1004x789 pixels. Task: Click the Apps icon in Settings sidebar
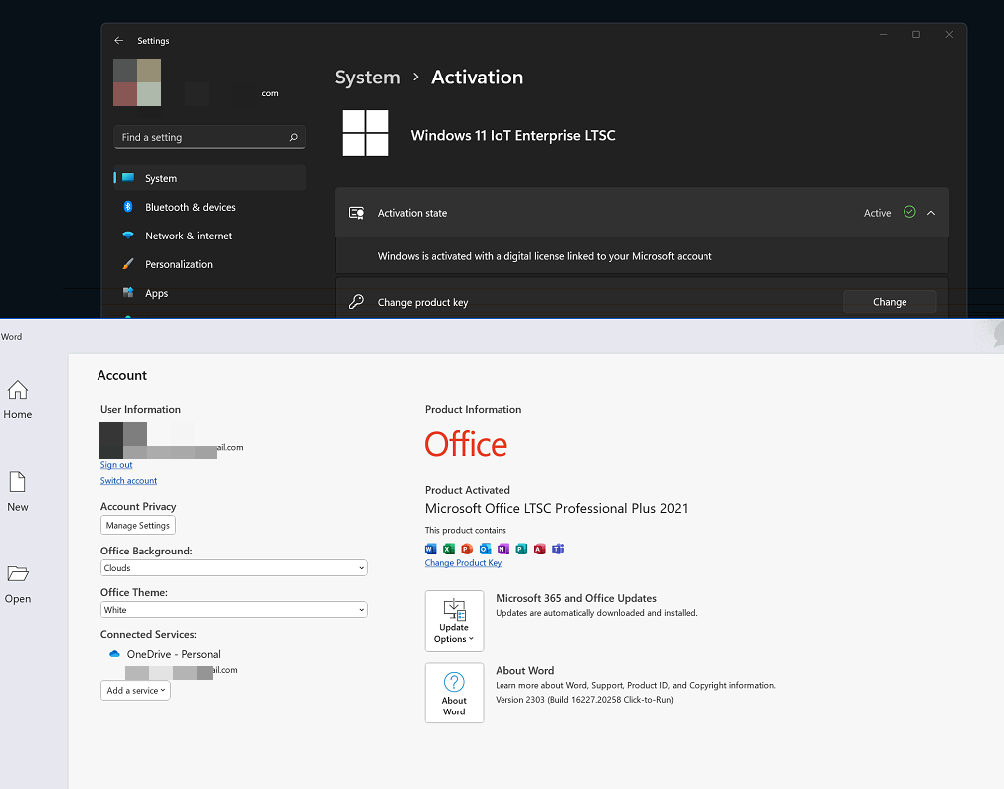[x=128, y=293]
